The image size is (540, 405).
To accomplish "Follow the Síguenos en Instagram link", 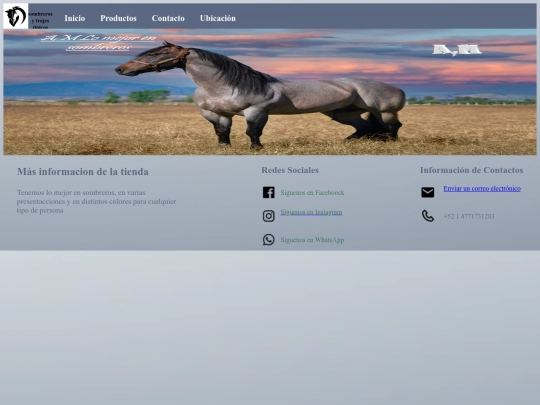I will click(311, 212).
